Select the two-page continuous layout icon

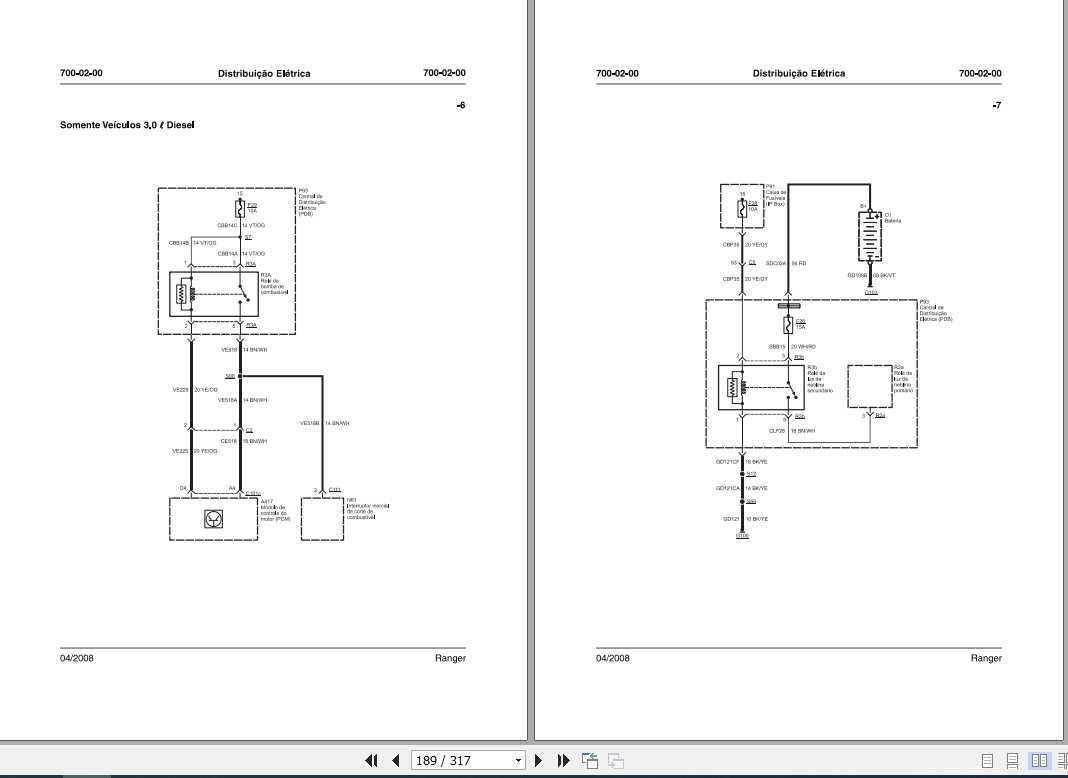[1062, 760]
